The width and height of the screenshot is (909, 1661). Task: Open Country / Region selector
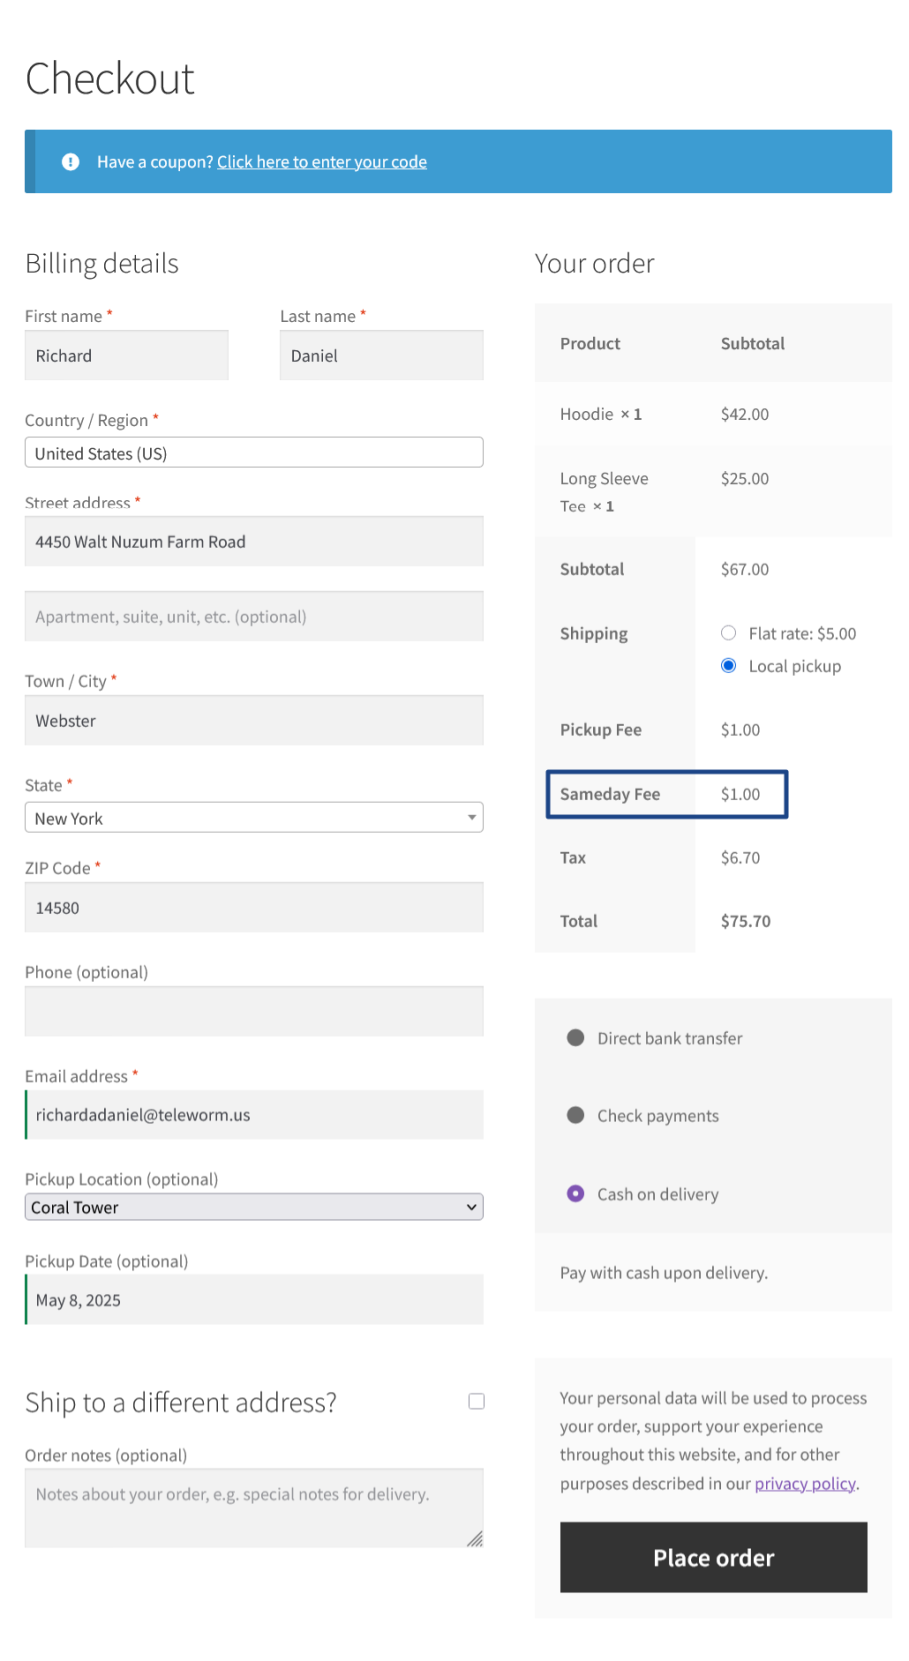(254, 453)
